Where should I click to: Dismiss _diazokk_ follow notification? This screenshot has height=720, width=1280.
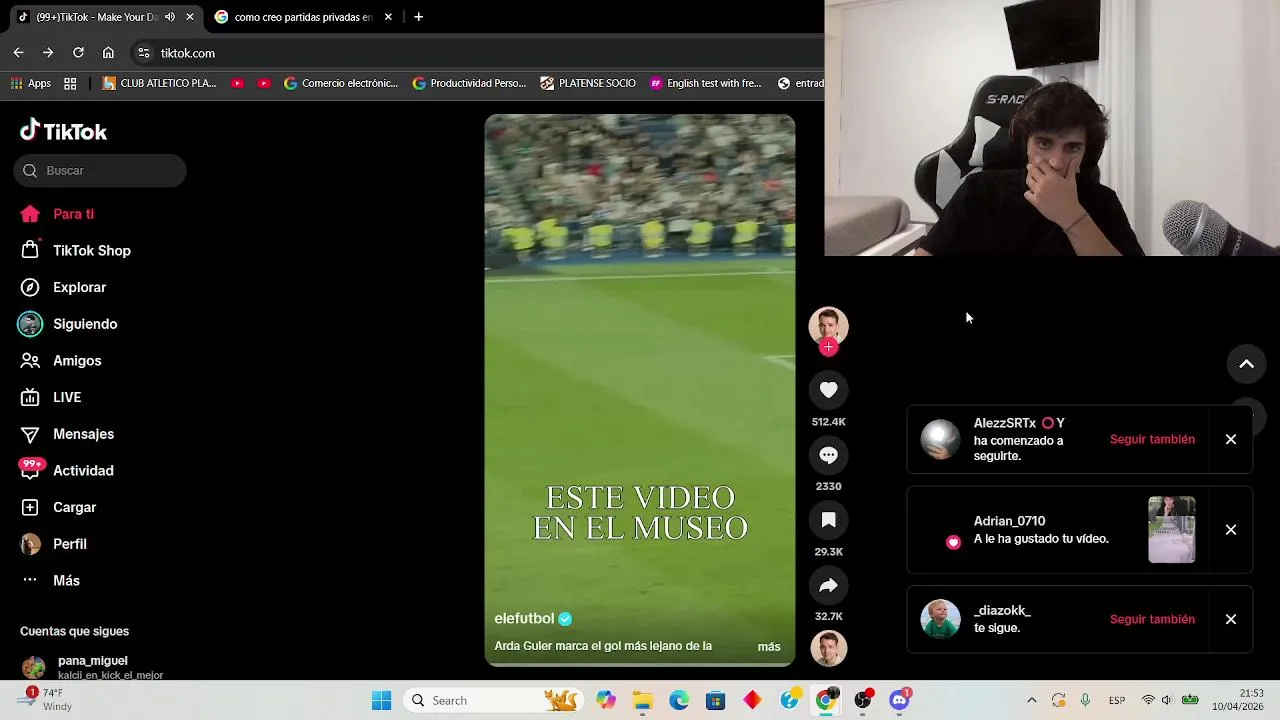(x=1231, y=619)
